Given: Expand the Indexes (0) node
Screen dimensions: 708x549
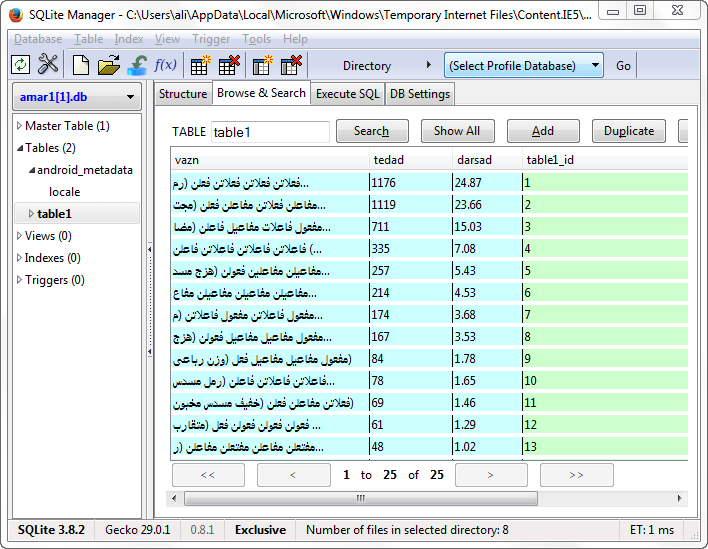Looking at the screenshot, I should click(19, 258).
